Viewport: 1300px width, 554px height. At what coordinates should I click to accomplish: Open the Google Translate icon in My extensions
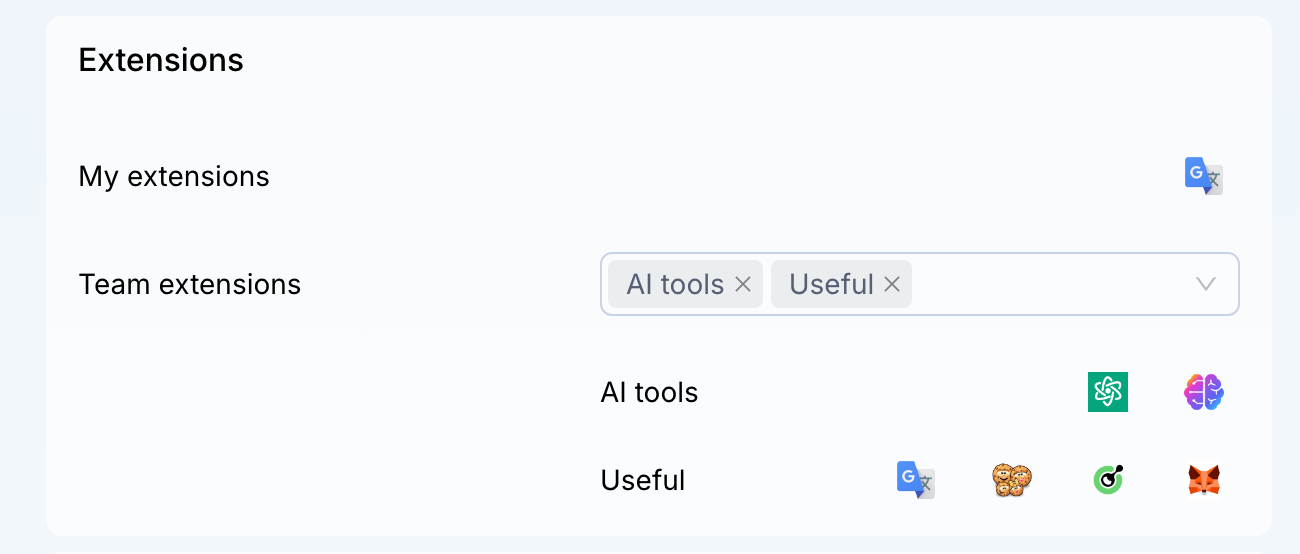click(x=1204, y=176)
